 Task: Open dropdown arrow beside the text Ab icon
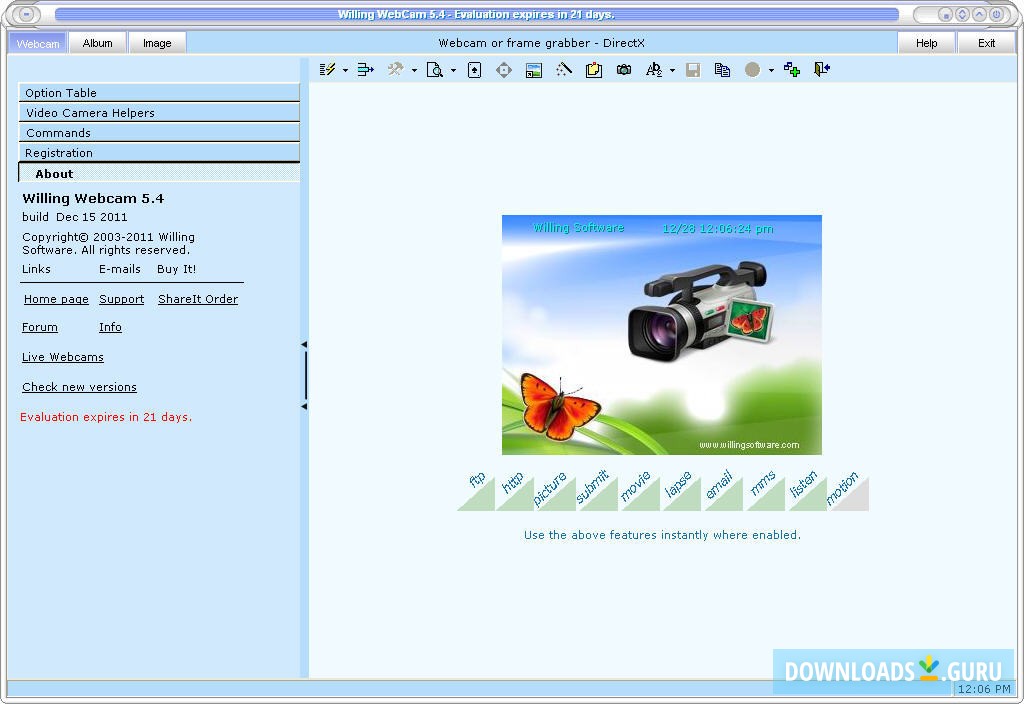(672, 71)
